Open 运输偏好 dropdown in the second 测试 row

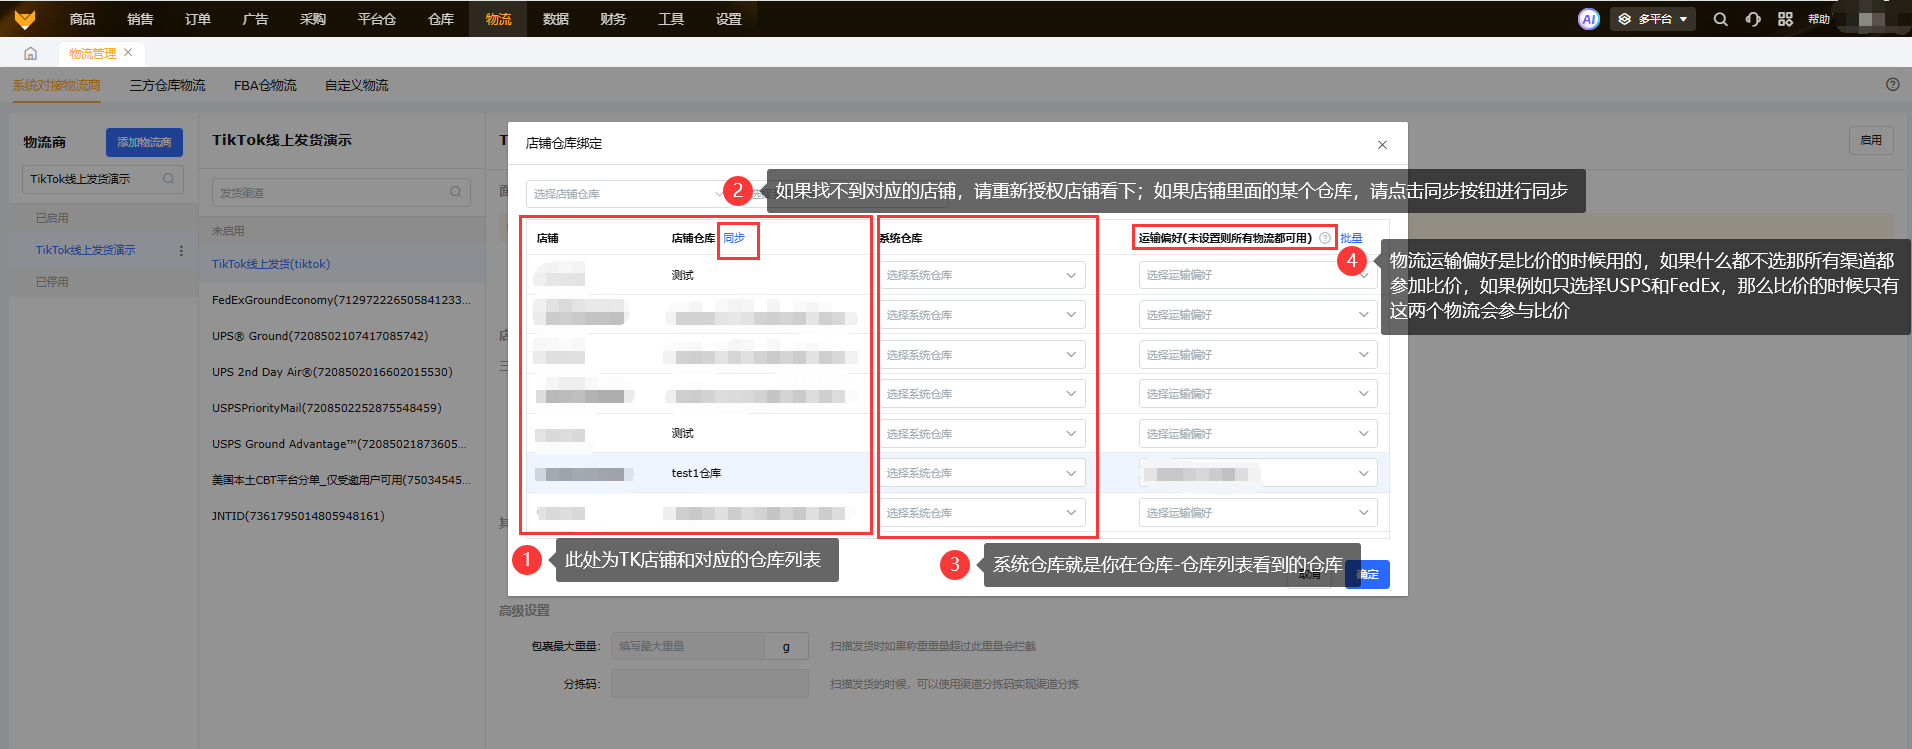tap(1258, 434)
